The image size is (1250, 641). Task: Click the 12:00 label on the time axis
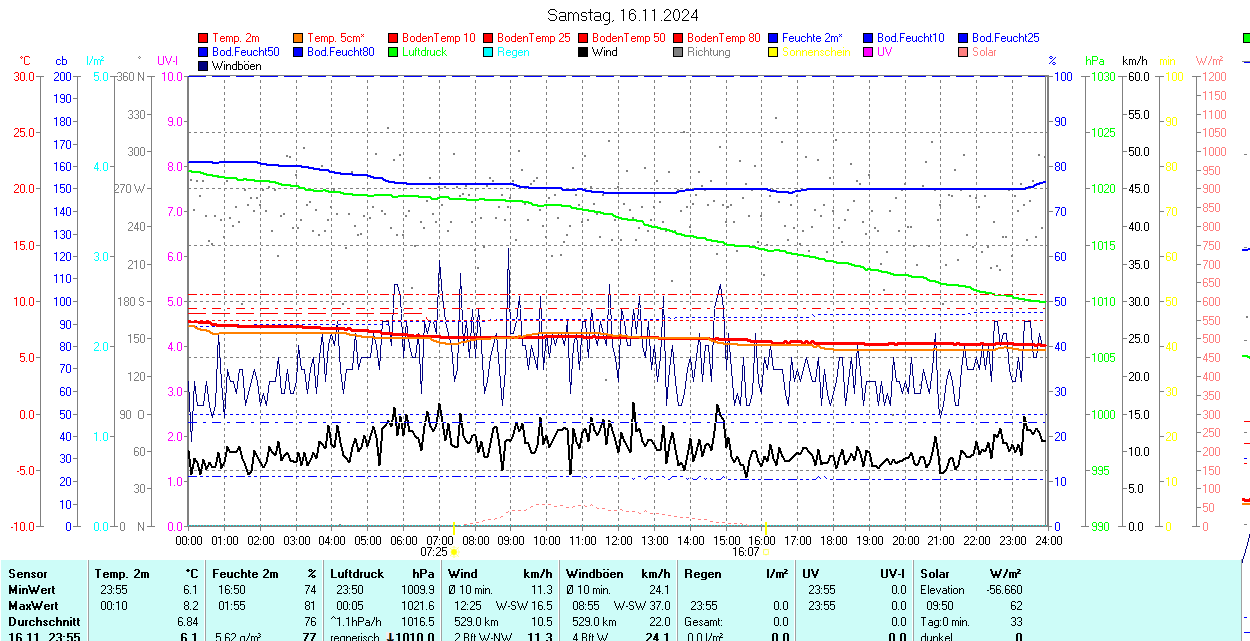click(618, 541)
